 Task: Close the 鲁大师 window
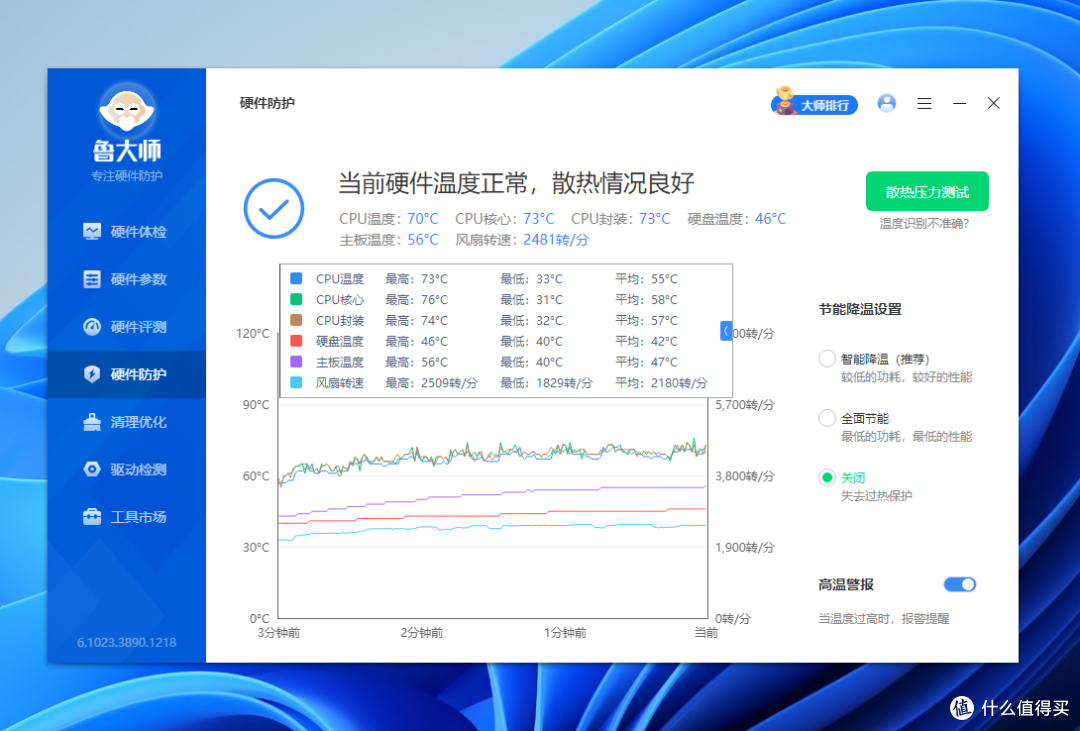point(993,103)
